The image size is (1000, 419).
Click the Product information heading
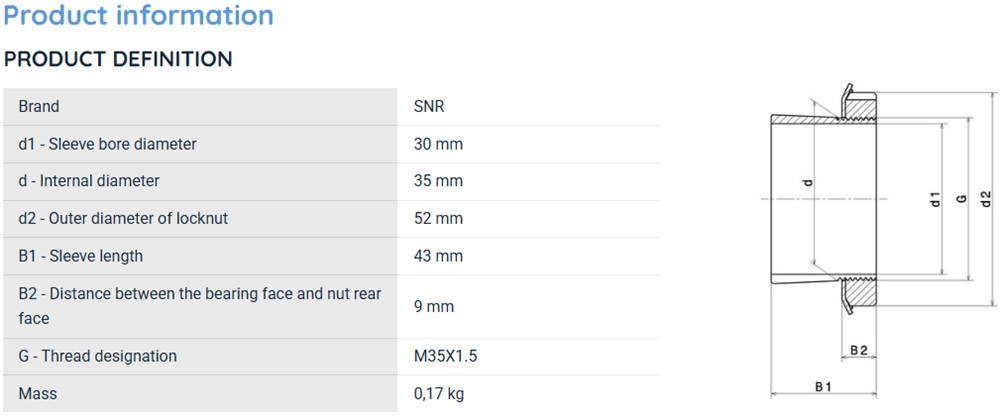click(x=138, y=14)
